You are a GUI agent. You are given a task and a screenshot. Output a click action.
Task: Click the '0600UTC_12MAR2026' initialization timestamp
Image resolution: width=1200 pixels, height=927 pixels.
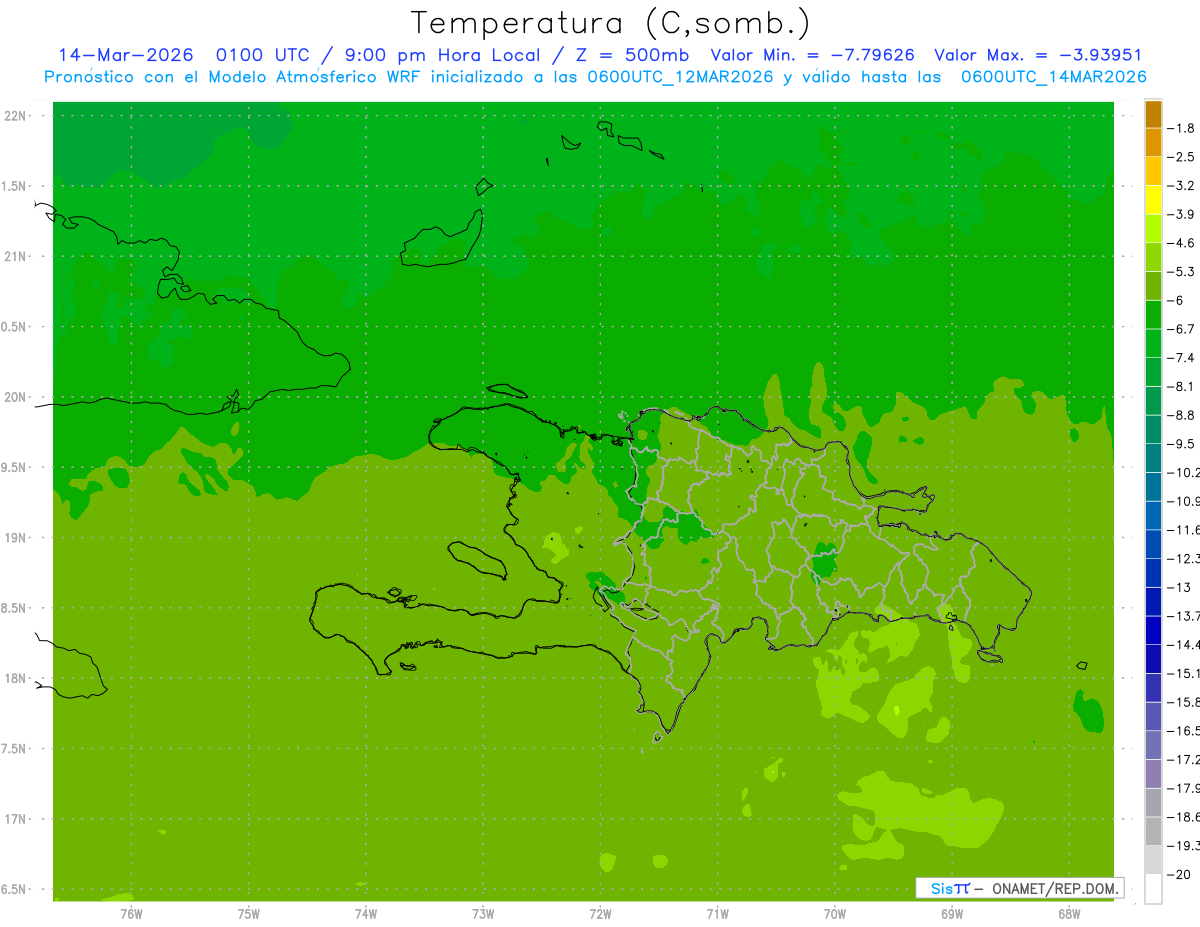pyautogui.click(x=679, y=77)
